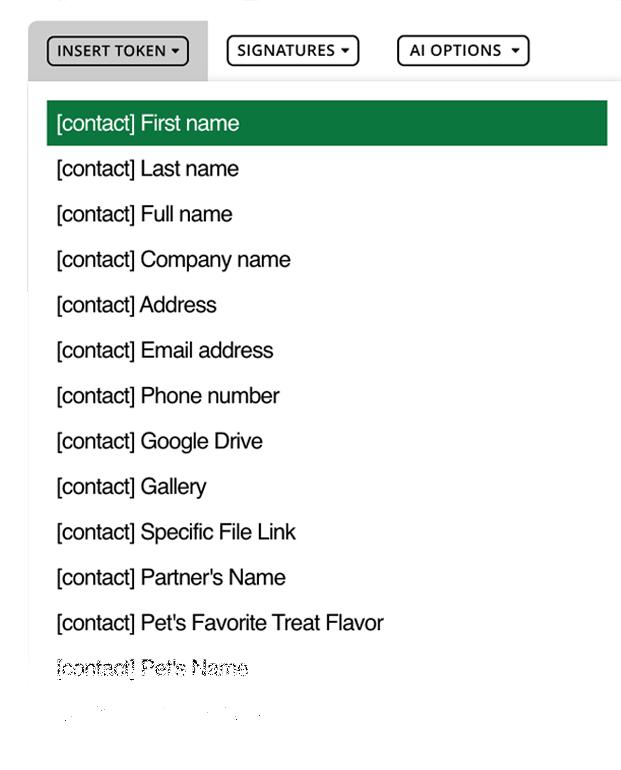
Task: Click the caret arrow beside AI Options
Action: pyautogui.click(x=515, y=51)
